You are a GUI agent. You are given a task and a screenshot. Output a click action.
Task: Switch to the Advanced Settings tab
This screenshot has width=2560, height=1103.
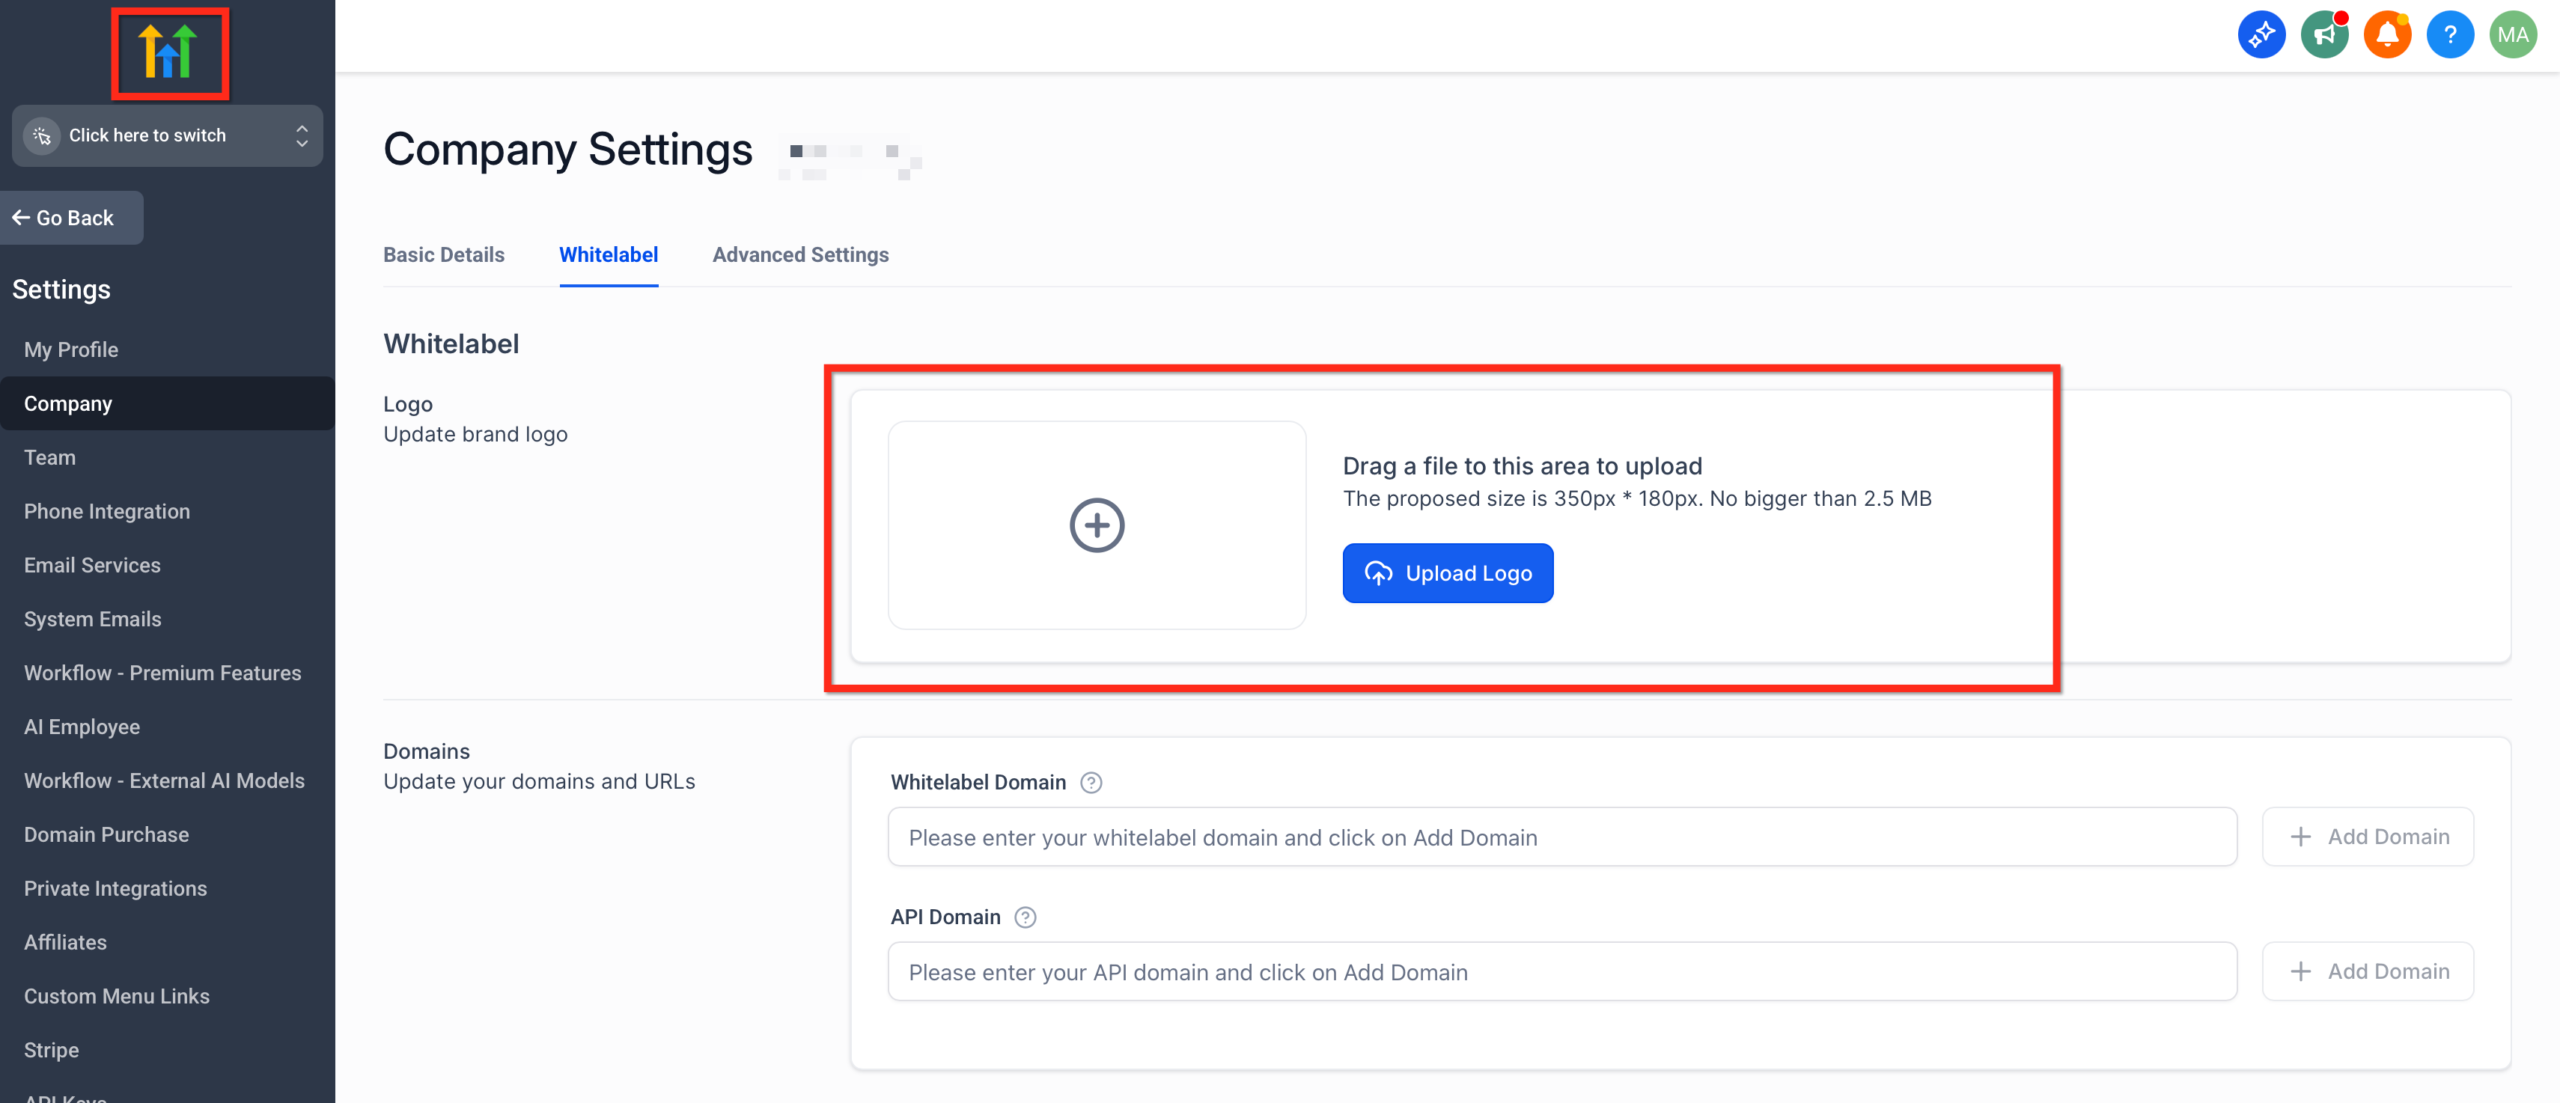point(800,255)
